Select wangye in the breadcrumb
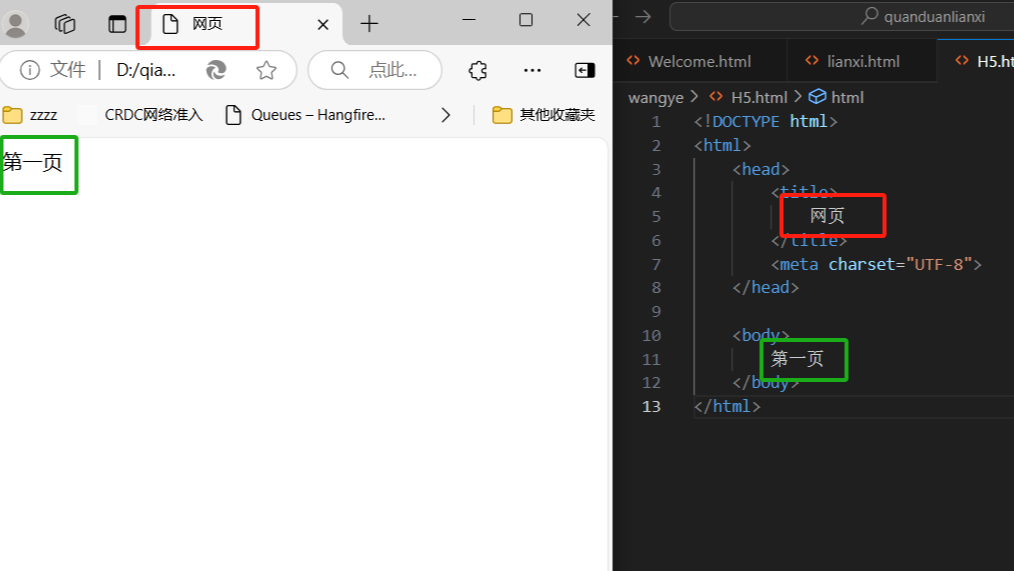1014x571 pixels. click(x=656, y=98)
